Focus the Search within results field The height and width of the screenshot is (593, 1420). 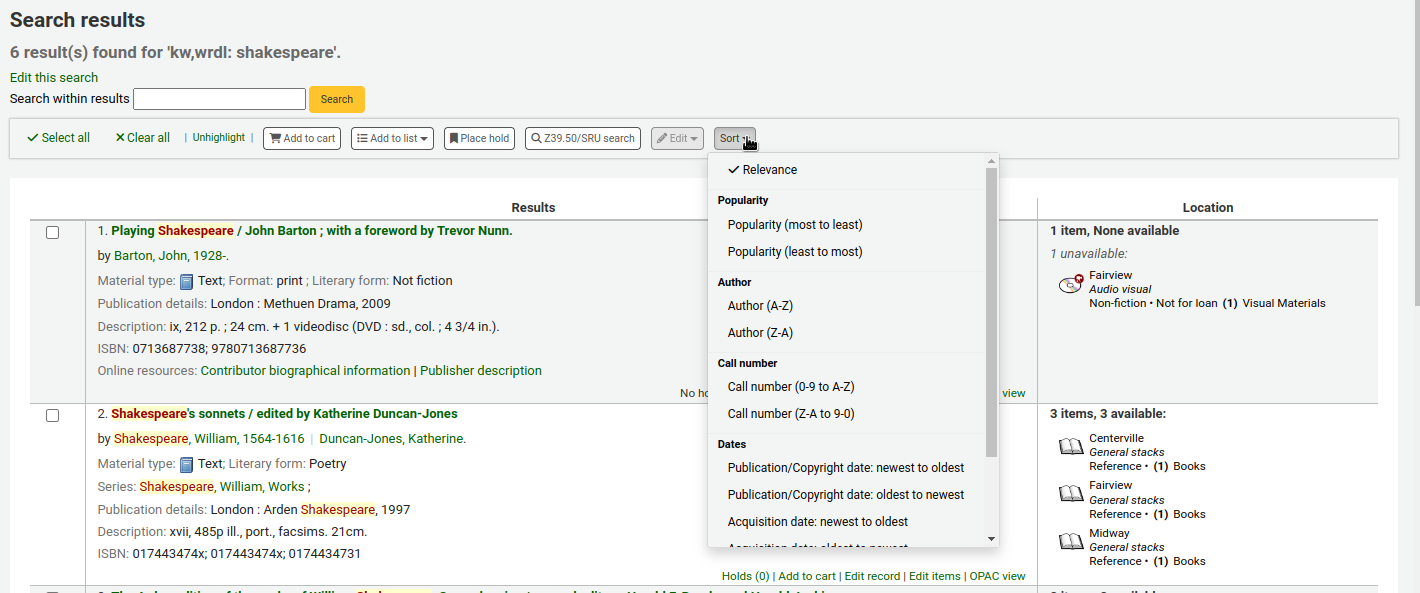pyautogui.click(x=219, y=99)
